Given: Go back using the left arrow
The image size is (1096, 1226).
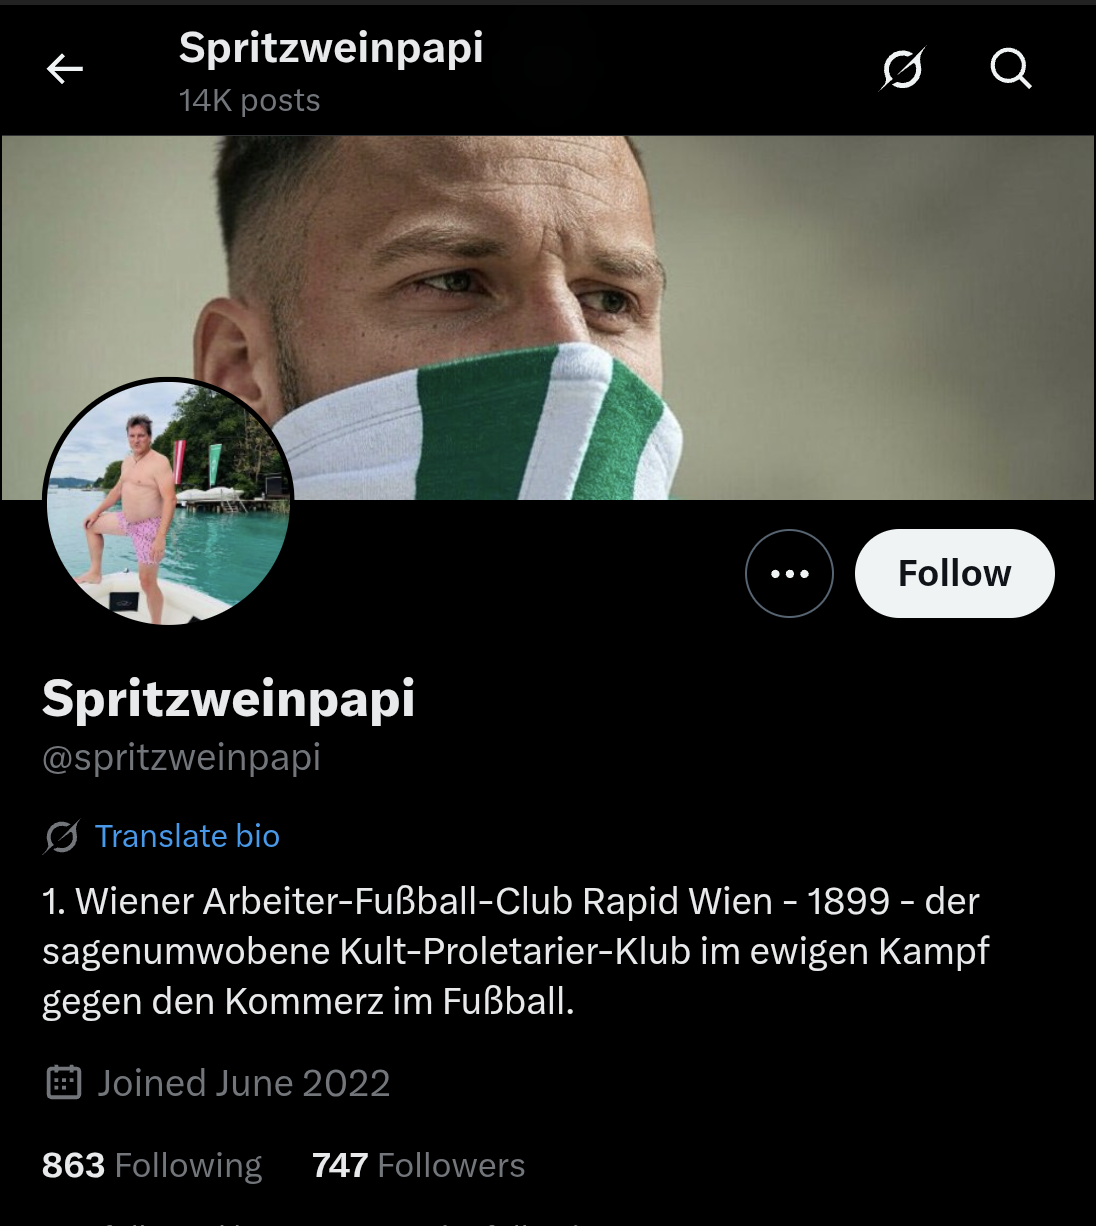Looking at the screenshot, I should point(65,69).
